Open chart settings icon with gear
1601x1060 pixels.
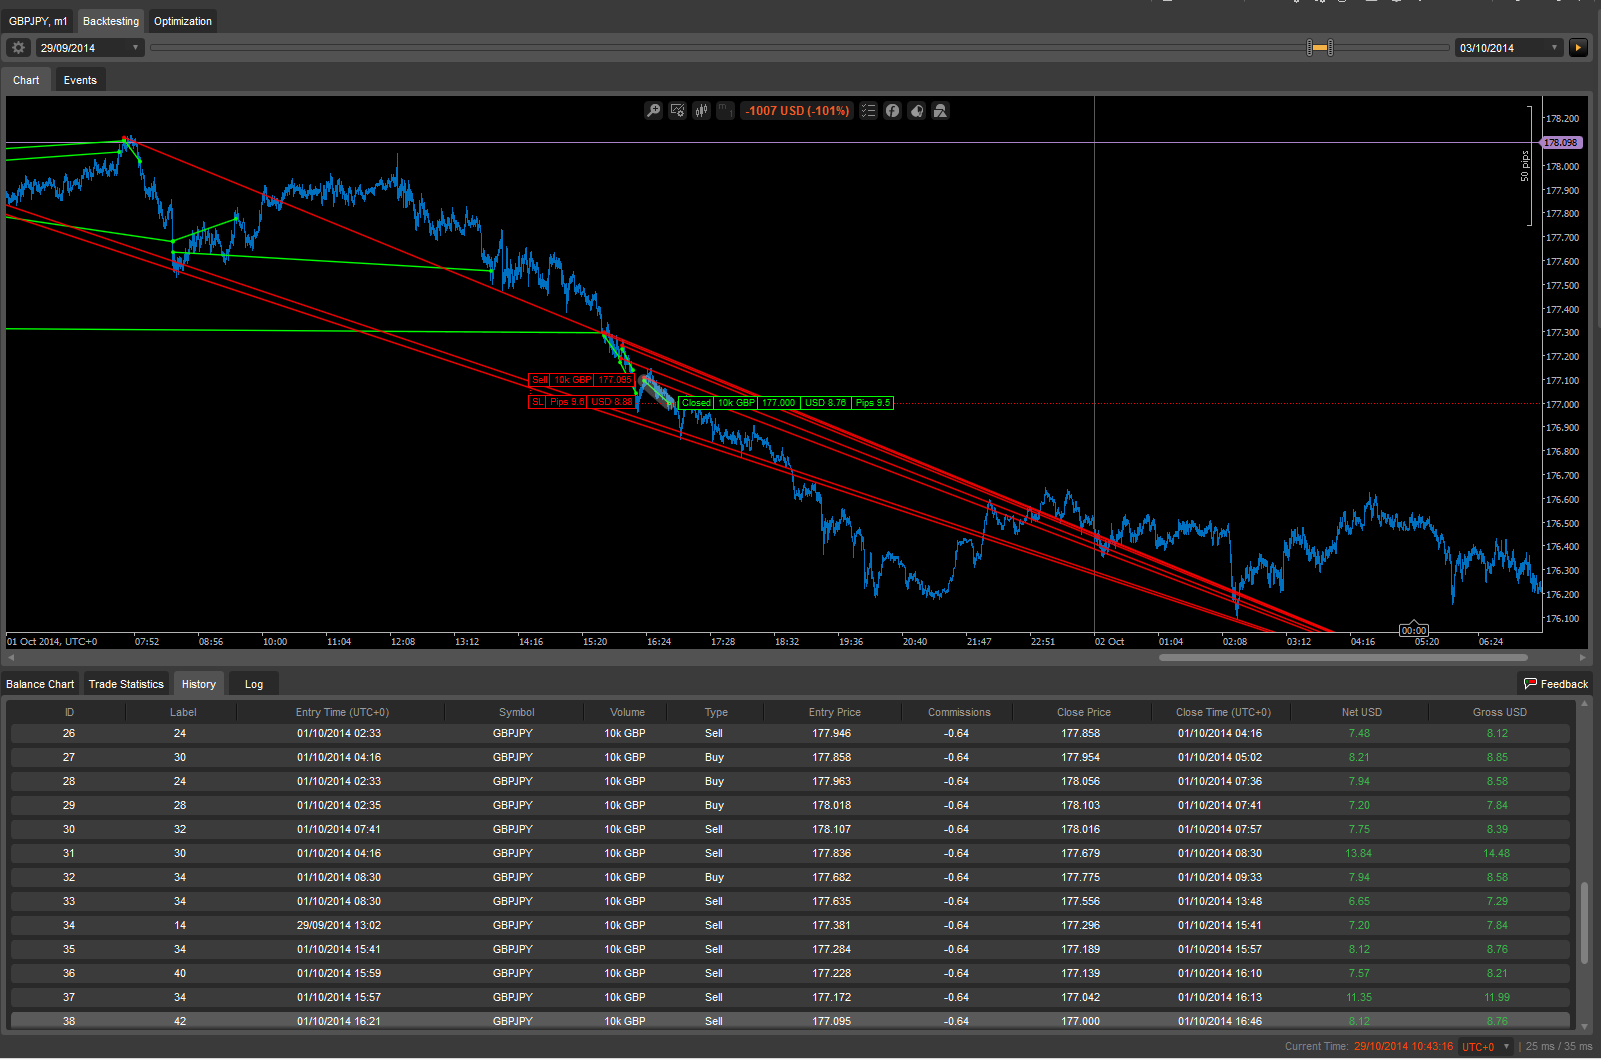[x=677, y=111]
